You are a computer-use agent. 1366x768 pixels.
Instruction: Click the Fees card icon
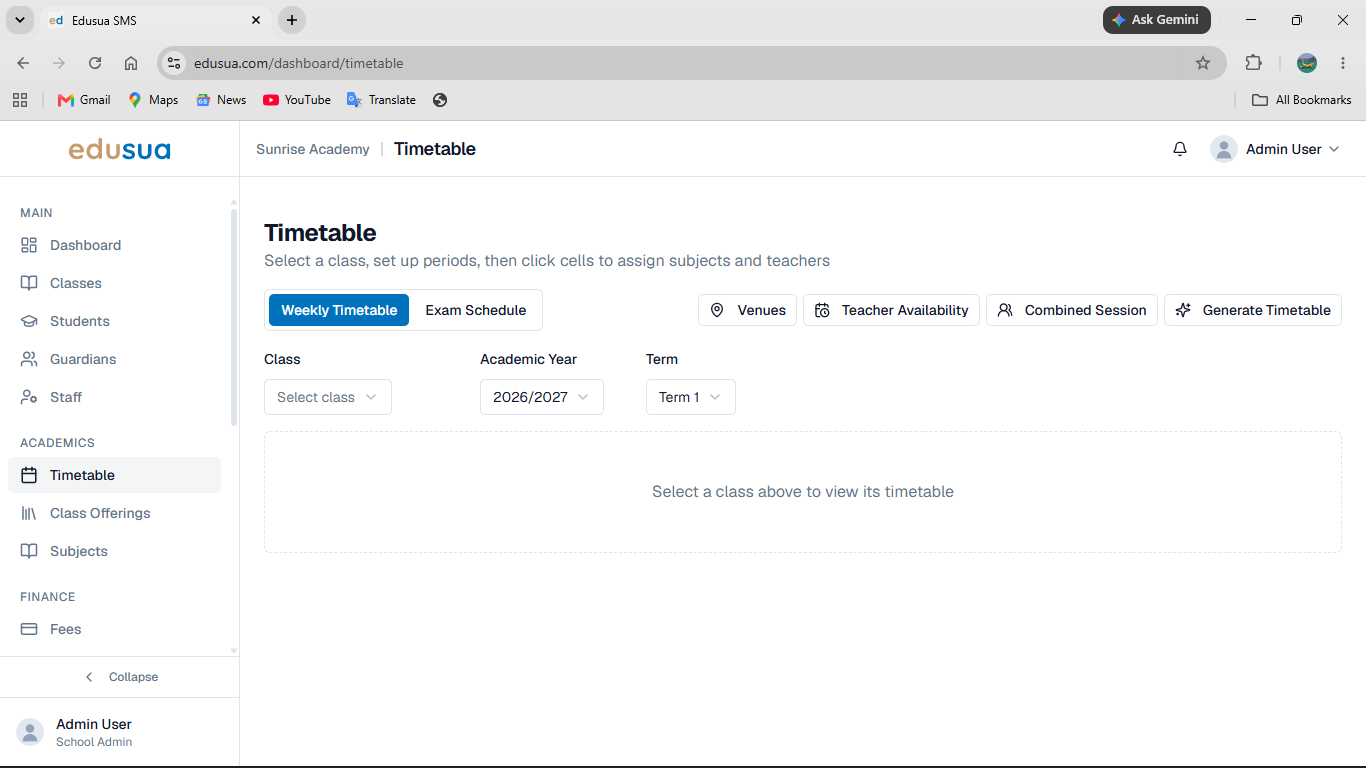coord(29,629)
